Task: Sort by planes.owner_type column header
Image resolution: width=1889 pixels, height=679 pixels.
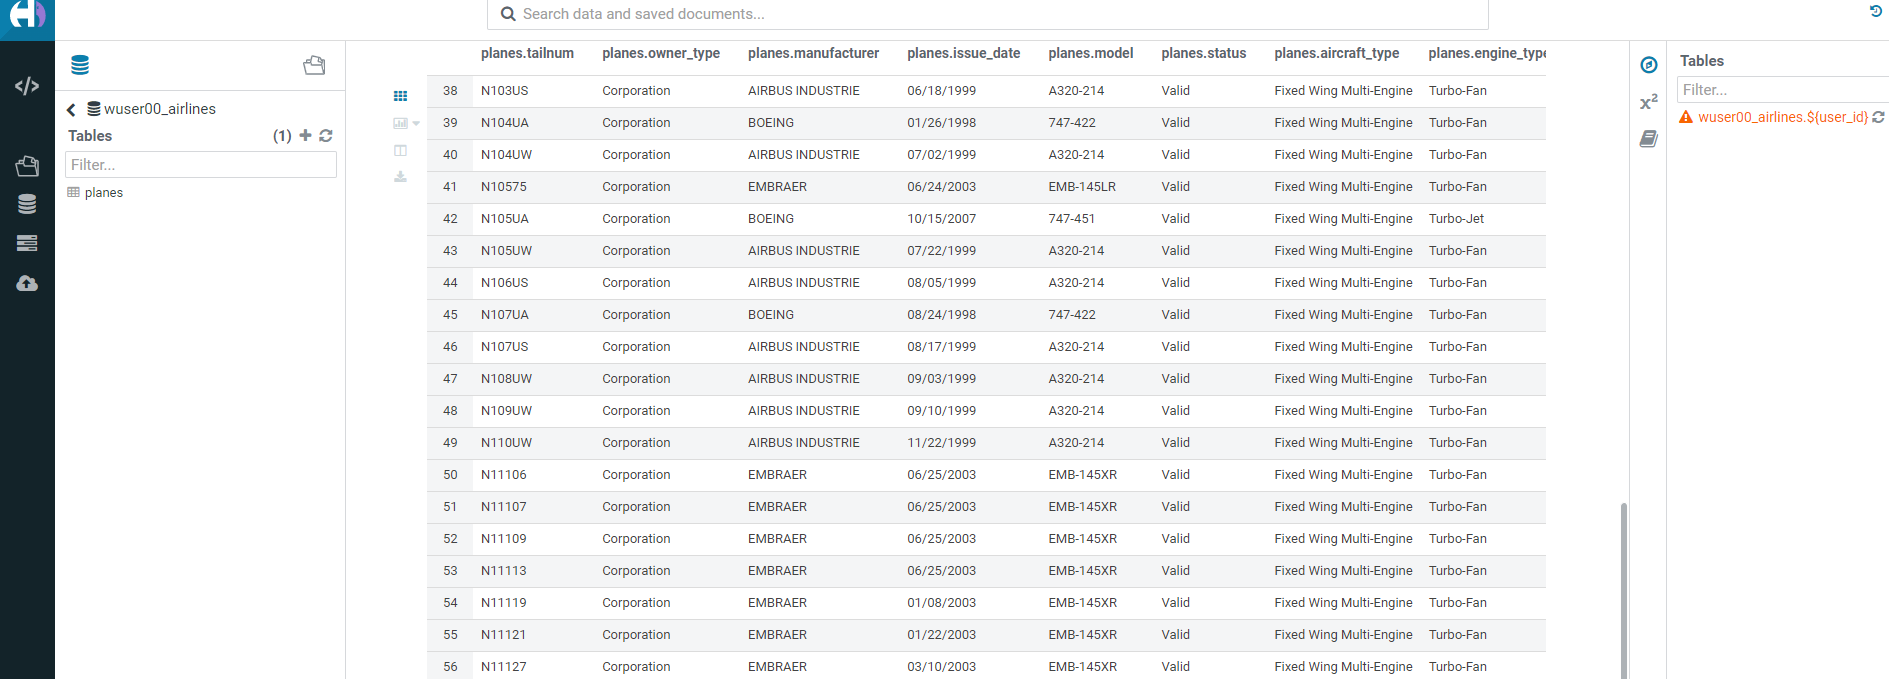Action: (x=661, y=53)
